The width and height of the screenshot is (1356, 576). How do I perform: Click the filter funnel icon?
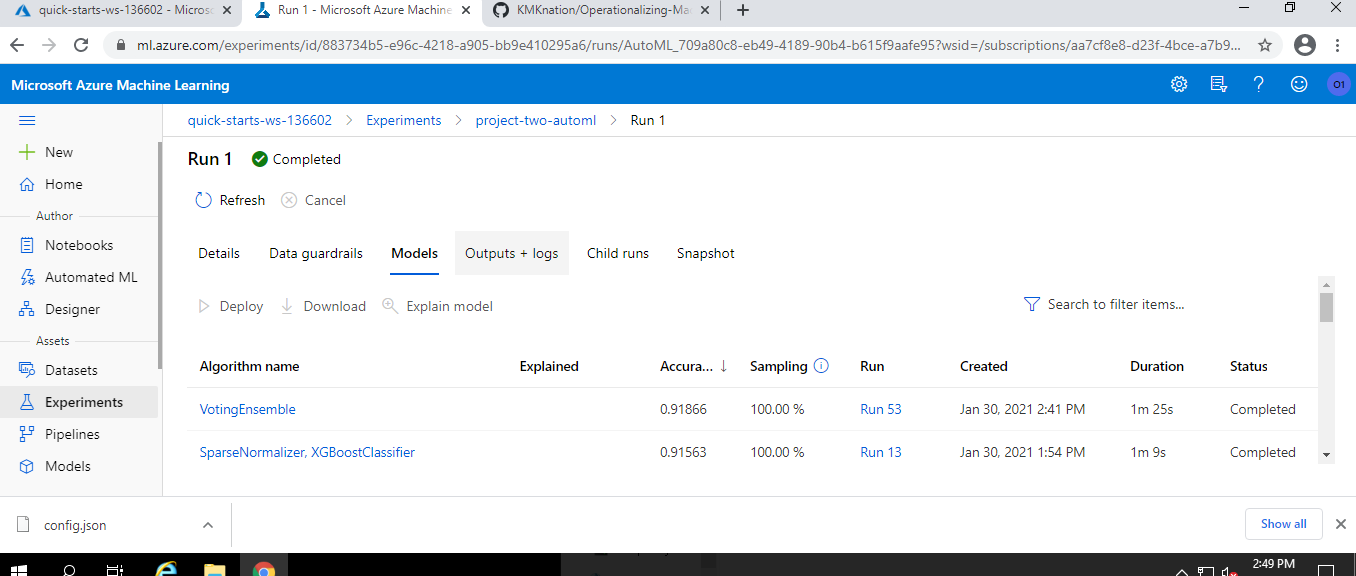click(1032, 304)
